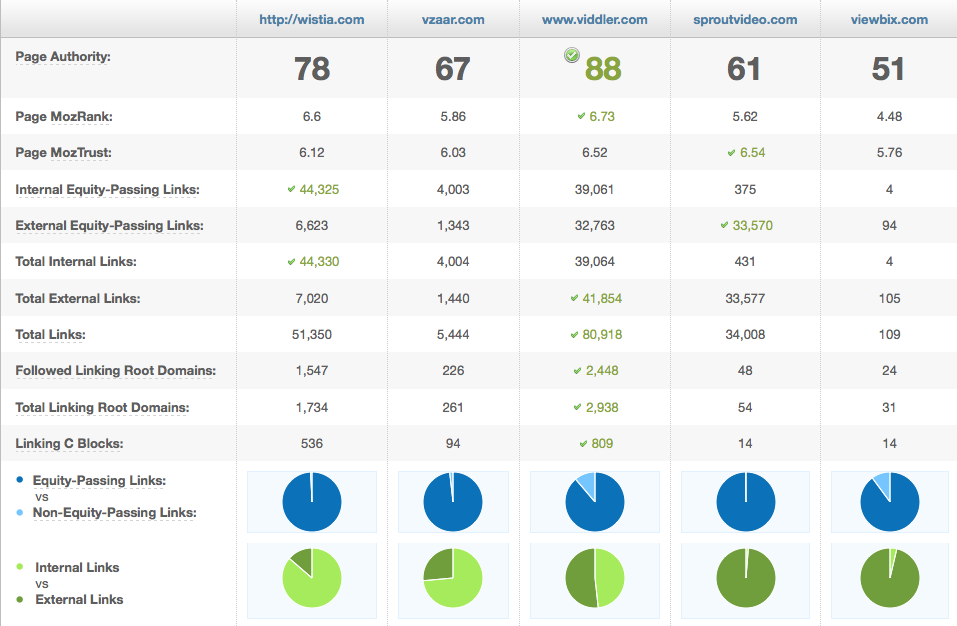Viewport: 957px width, 626px height.
Task: Click the Linking C Blocks label
Action: (x=69, y=444)
